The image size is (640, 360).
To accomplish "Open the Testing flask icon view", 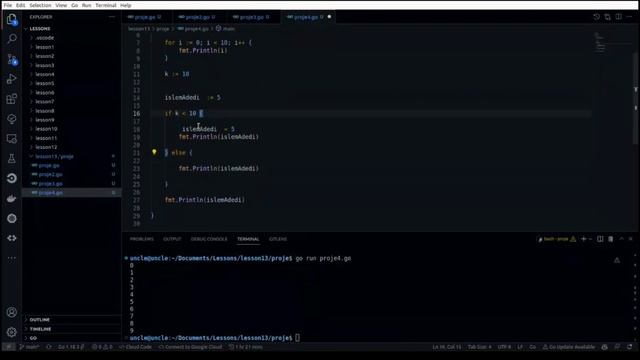I will pyautogui.click(x=12, y=159).
